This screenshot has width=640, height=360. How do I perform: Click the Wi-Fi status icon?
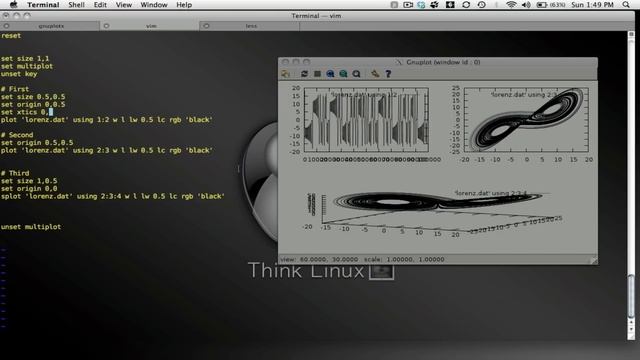point(511,5)
